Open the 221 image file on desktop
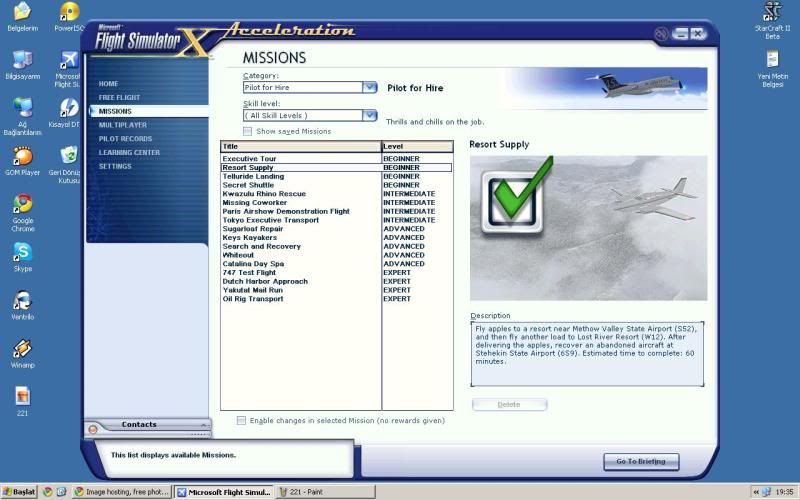 tap(22, 402)
